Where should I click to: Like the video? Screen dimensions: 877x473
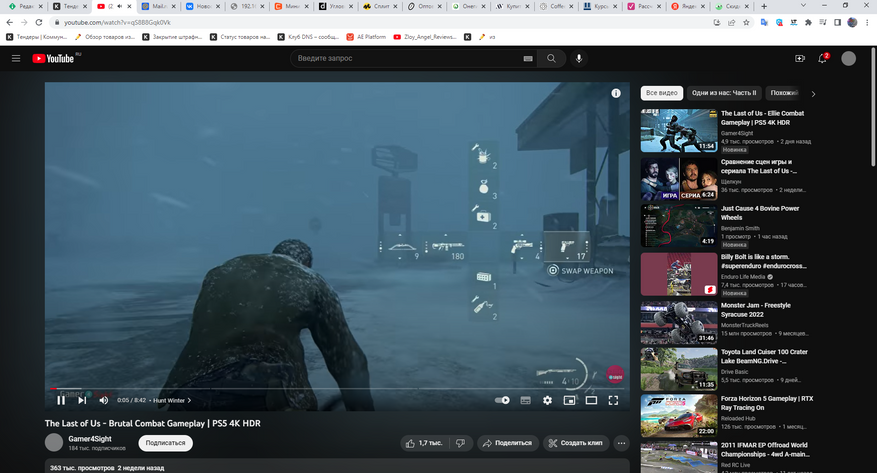pyautogui.click(x=423, y=443)
